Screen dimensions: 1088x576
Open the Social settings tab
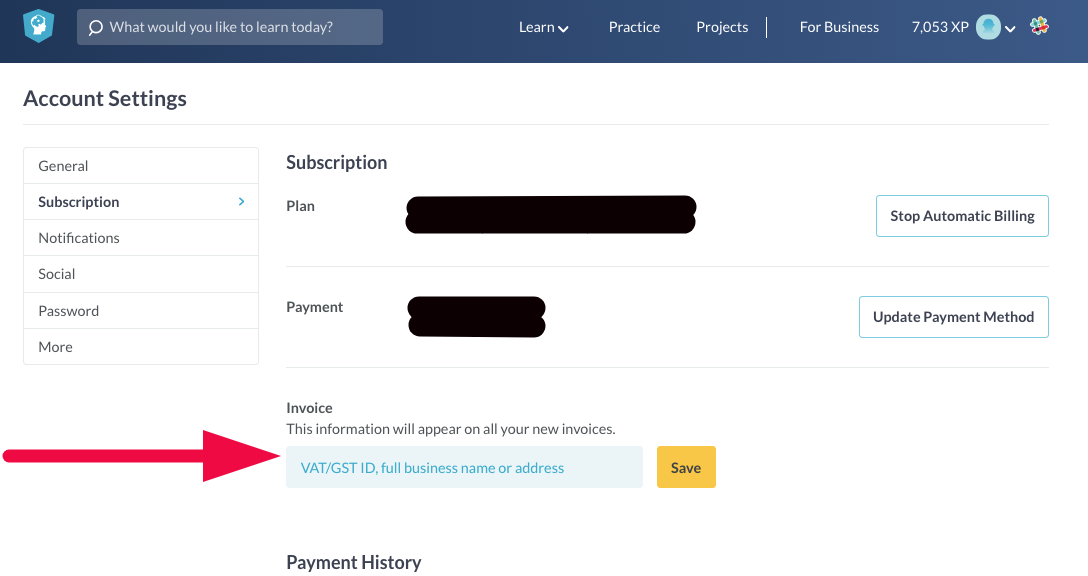click(57, 274)
